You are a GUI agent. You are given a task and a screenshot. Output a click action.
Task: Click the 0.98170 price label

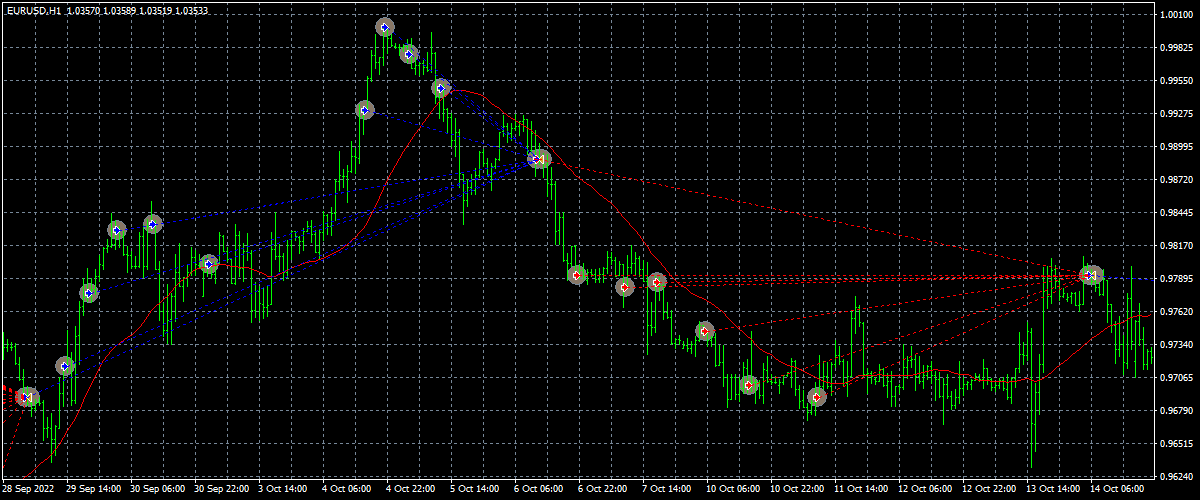[x=1175, y=246]
